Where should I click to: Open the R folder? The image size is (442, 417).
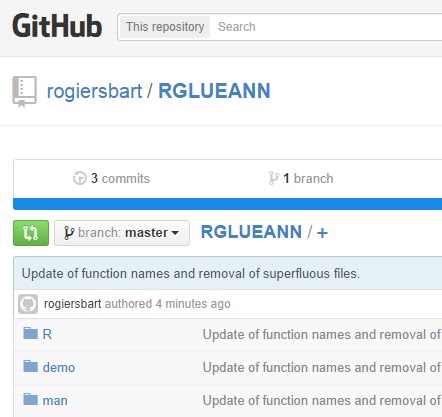coord(47,334)
